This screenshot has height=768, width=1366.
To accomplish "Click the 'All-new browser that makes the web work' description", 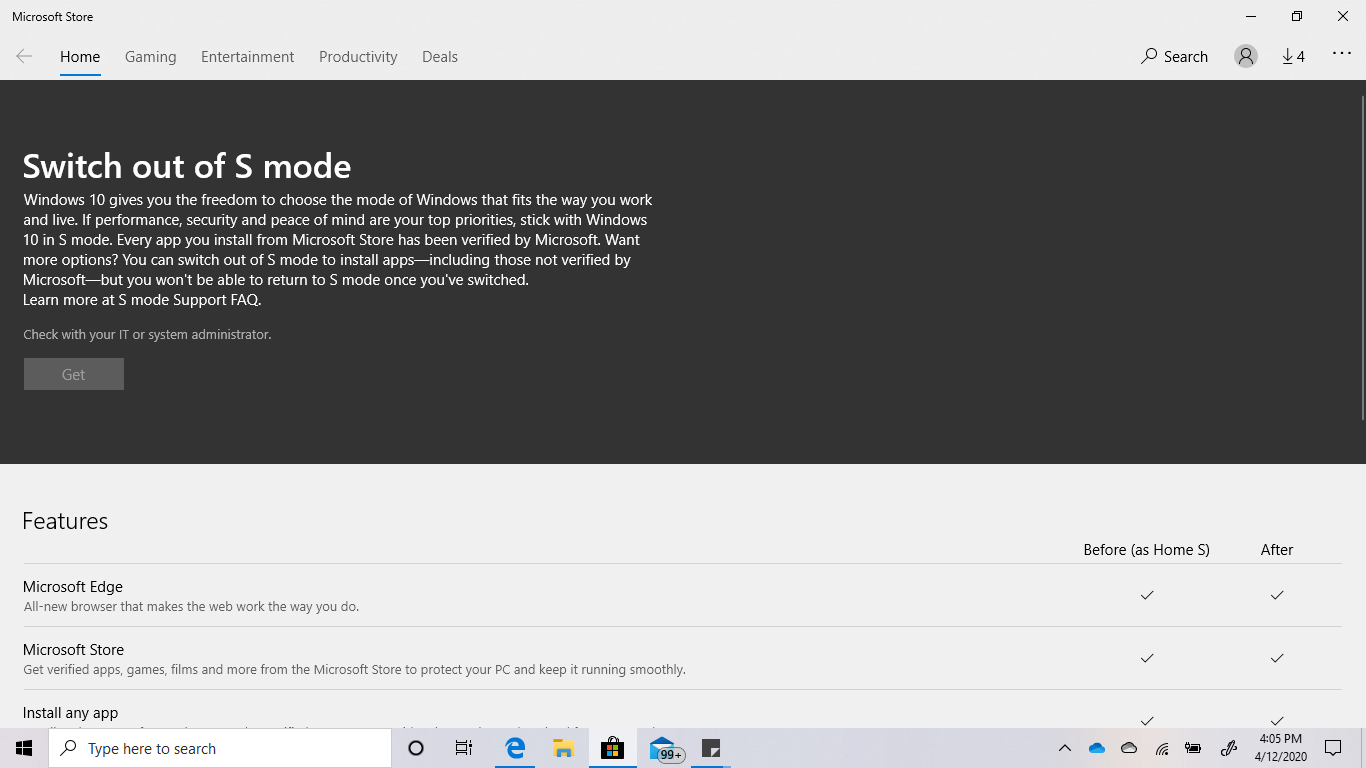I will 191,607.
